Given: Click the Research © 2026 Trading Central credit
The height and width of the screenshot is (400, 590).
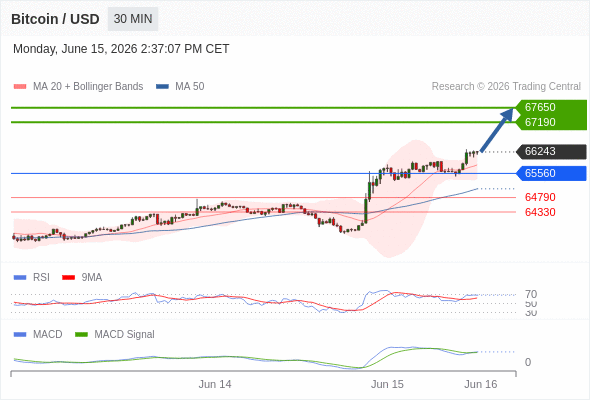Looking at the screenshot, I should click(506, 87).
